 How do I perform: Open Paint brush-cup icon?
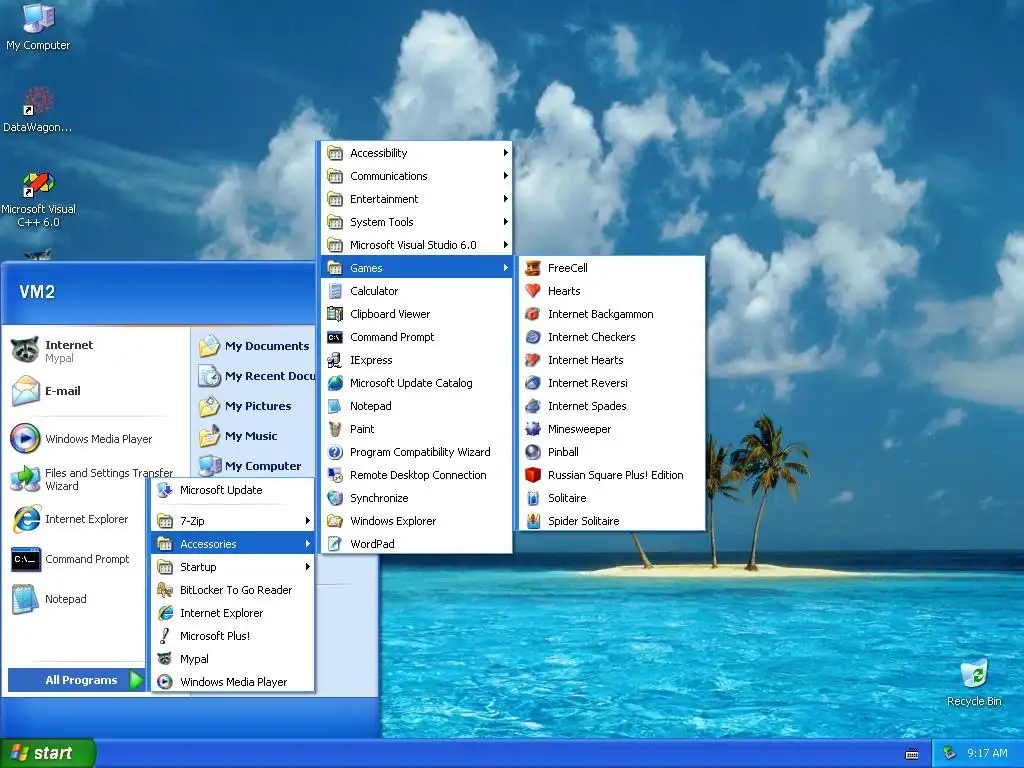click(x=335, y=429)
